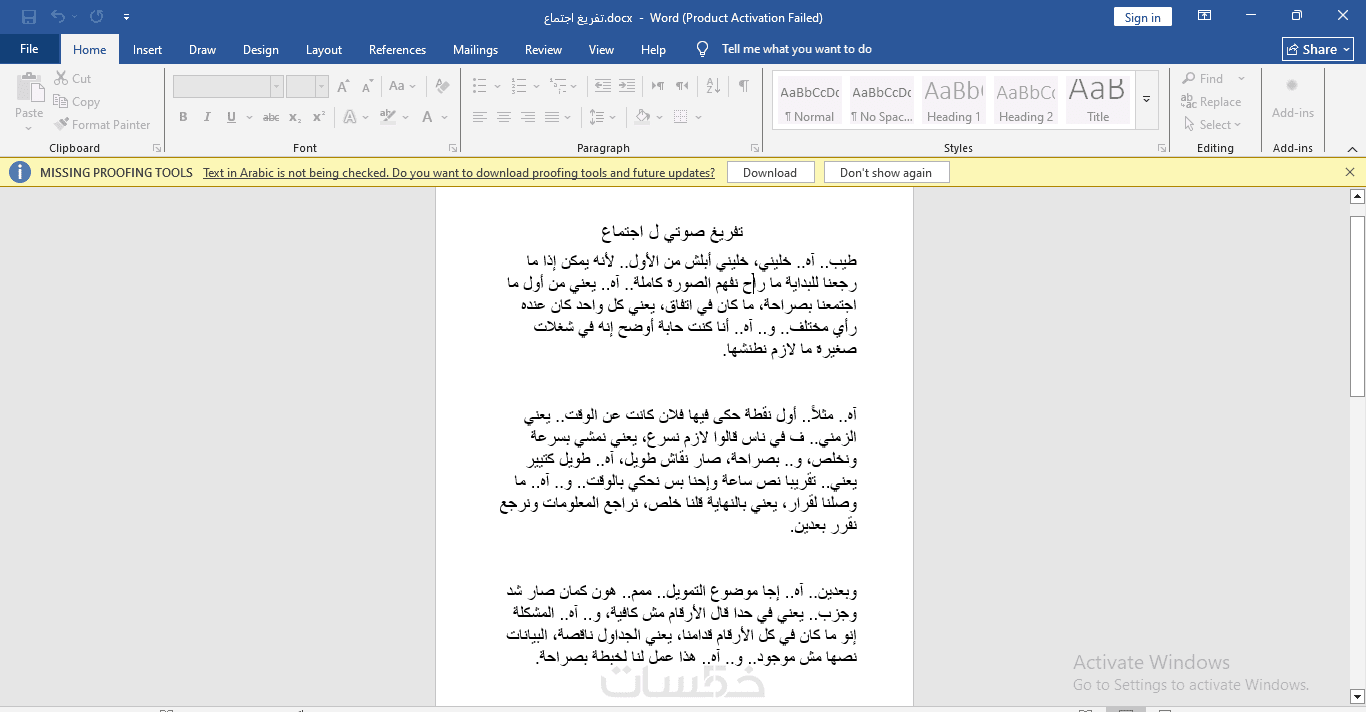Image resolution: width=1366 pixels, height=712 pixels.
Task: Open the Select dropdown in Editing
Action: (1213, 125)
